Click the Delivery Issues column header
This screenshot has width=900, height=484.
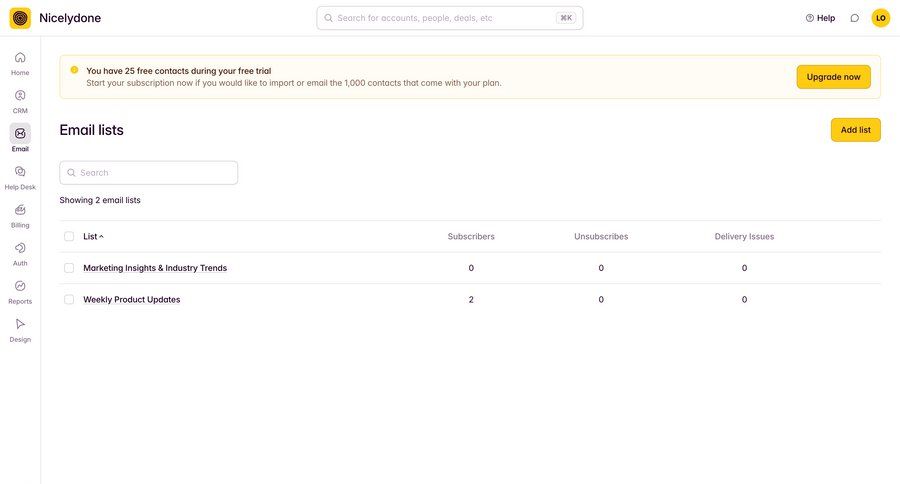(x=744, y=237)
